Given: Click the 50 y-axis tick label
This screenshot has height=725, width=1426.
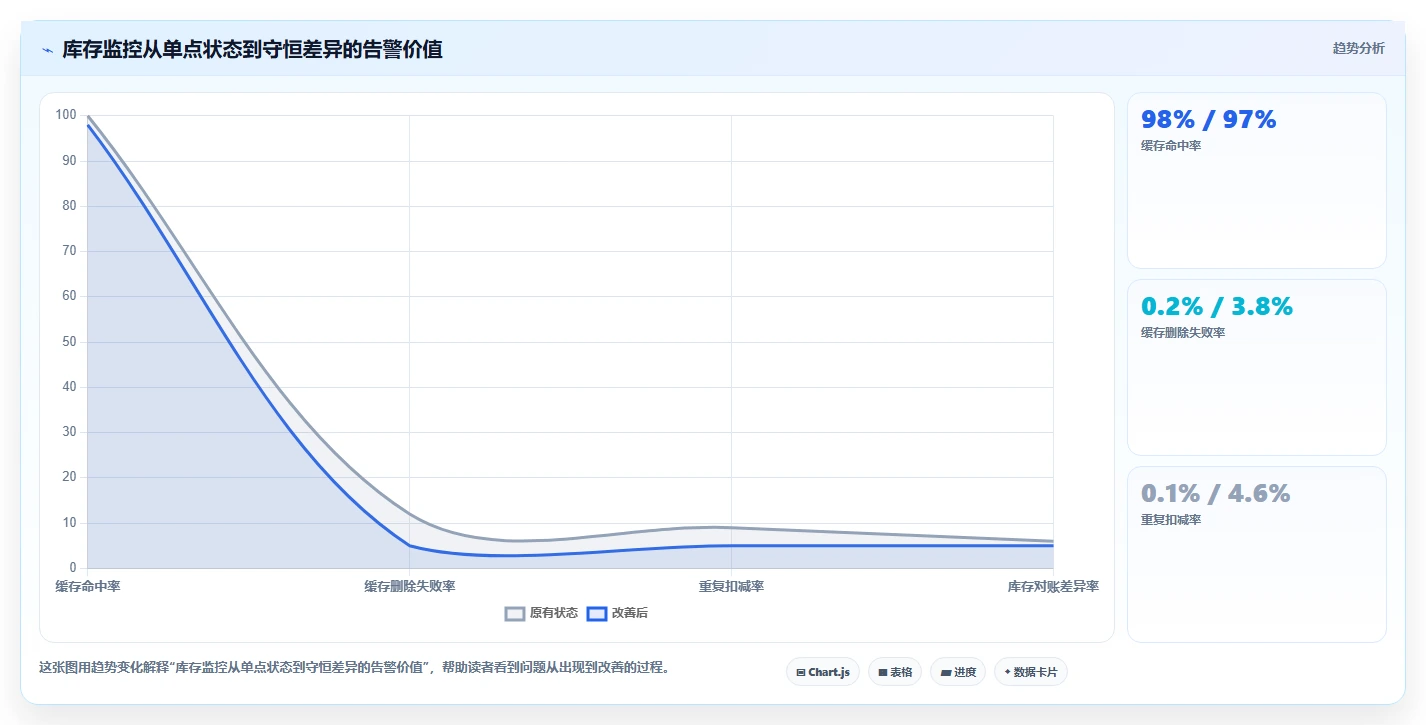Looking at the screenshot, I should 69,342.
